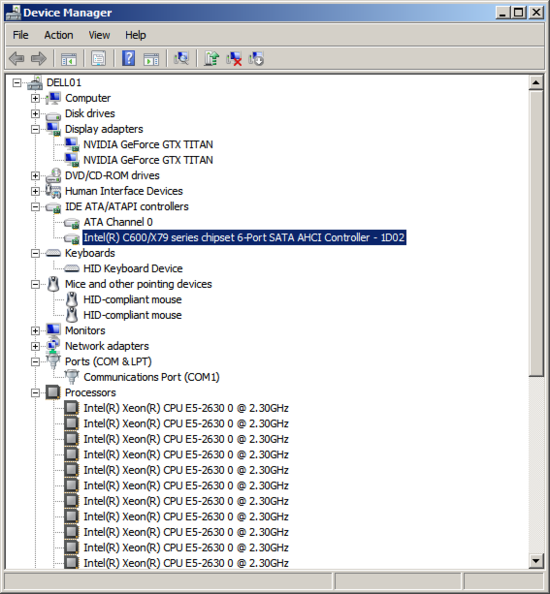This screenshot has height=594, width=550.
Task: Expand the DVD/CD-ROM drives category
Action: click(35, 175)
